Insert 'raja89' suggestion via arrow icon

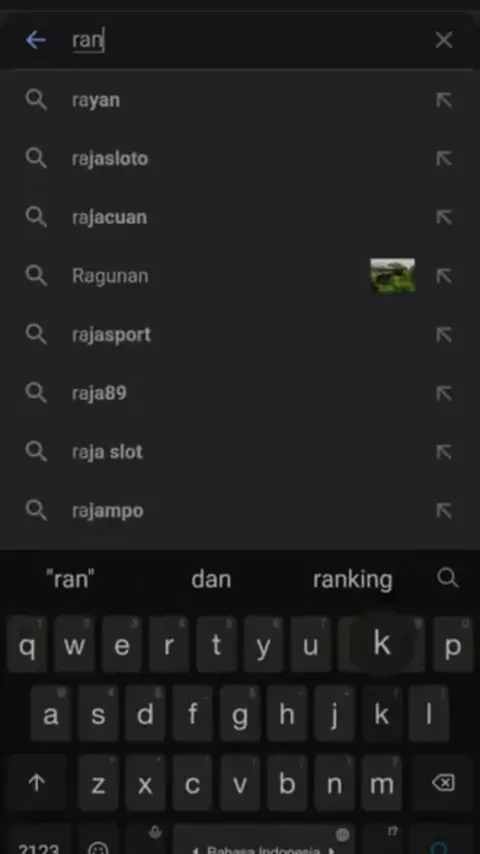click(x=443, y=393)
